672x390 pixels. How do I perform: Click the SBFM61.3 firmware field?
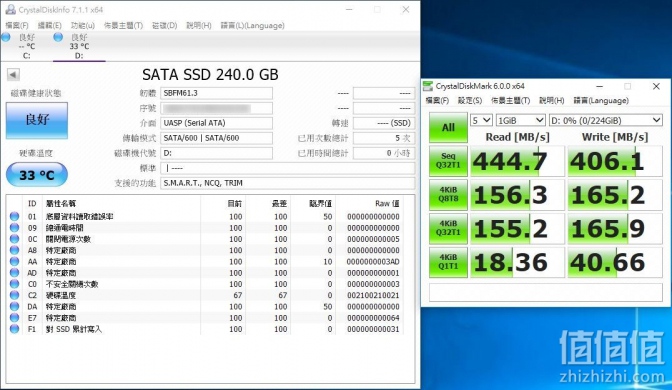tap(216, 93)
